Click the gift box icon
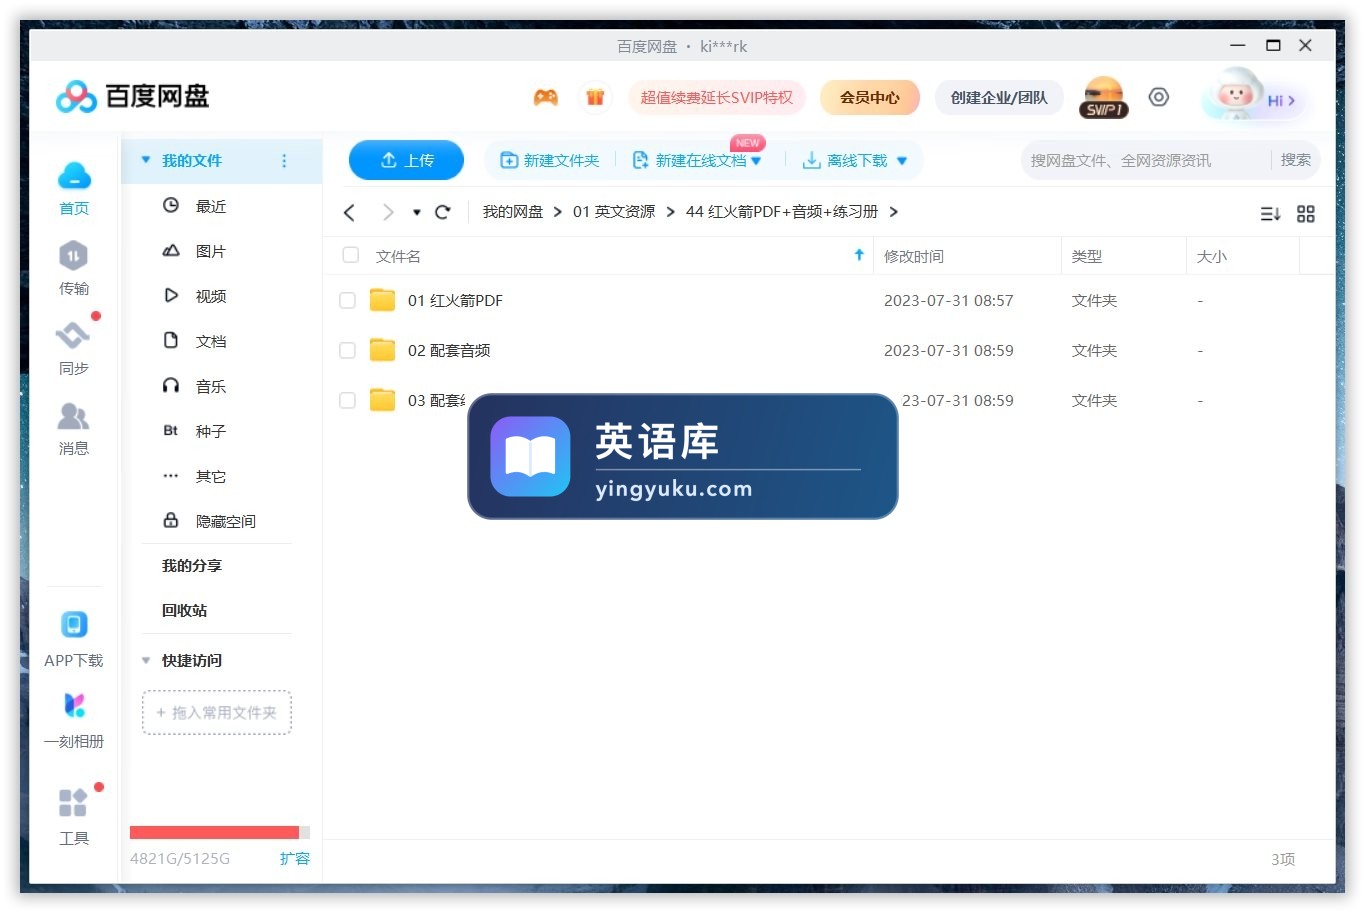This screenshot has width=1365, height=913. click(x=595, y=97)
